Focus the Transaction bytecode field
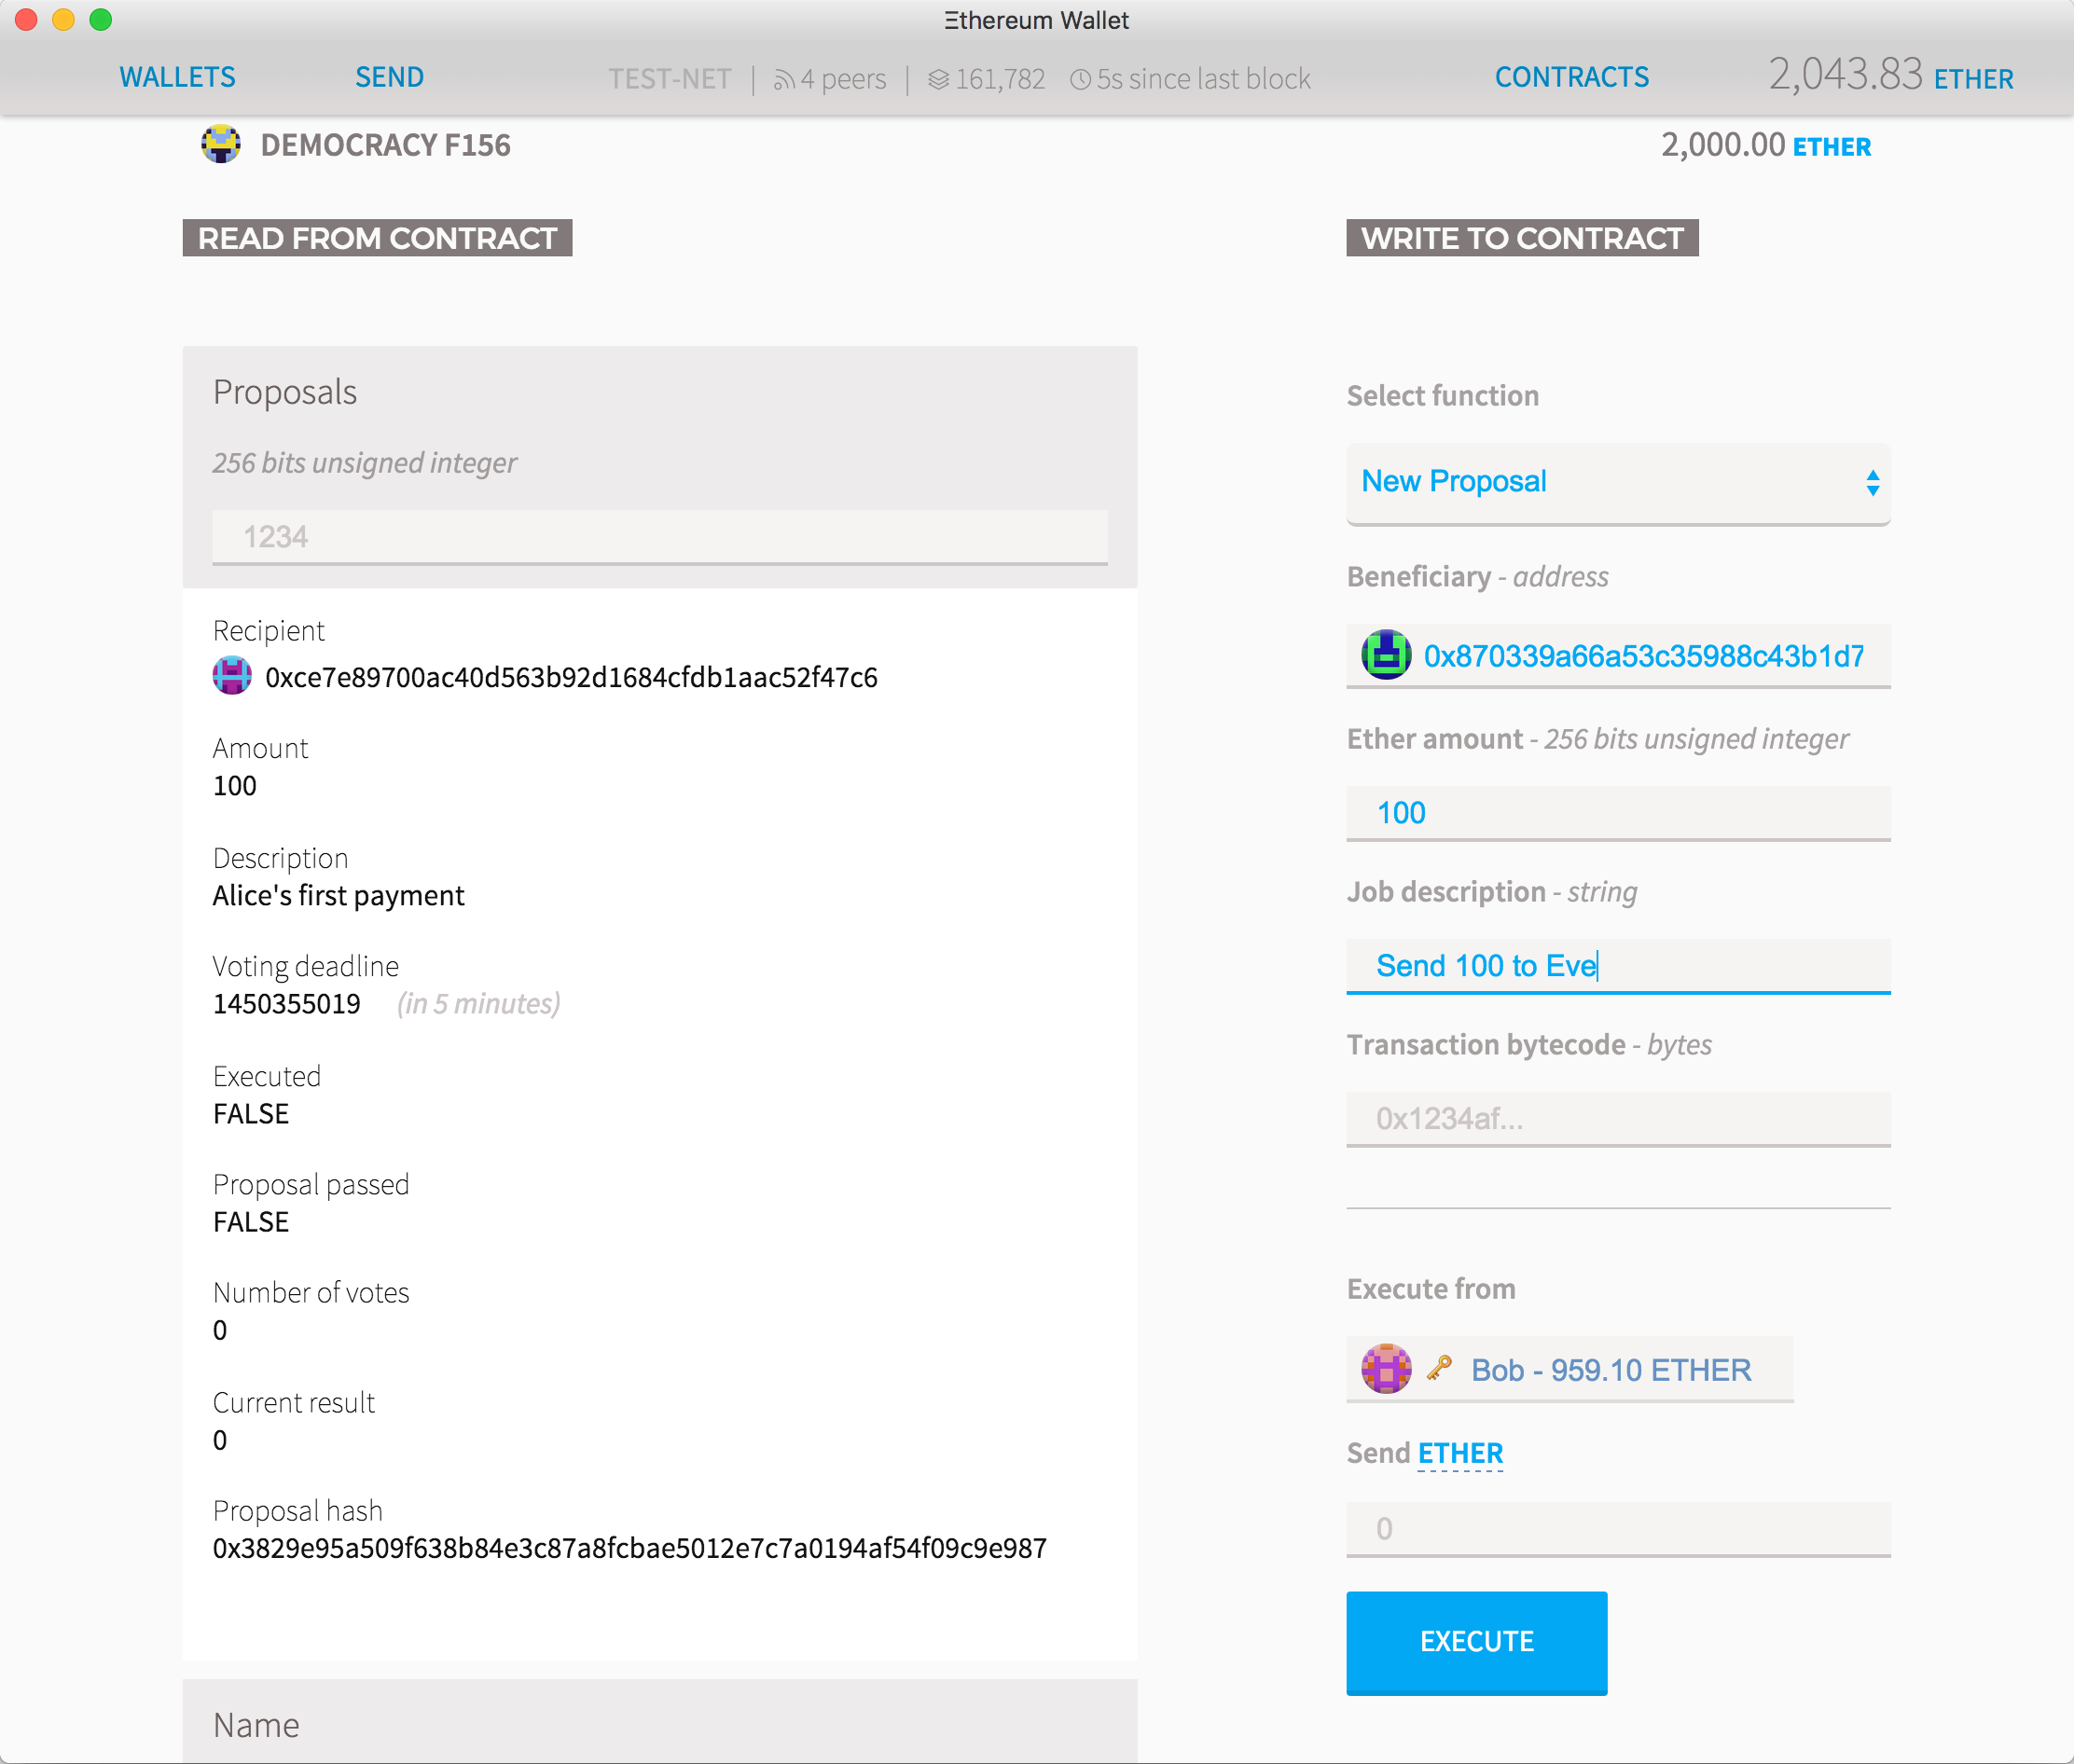The height and width of the screenshot is (1764, 2074). (x=1617, y=1118)
